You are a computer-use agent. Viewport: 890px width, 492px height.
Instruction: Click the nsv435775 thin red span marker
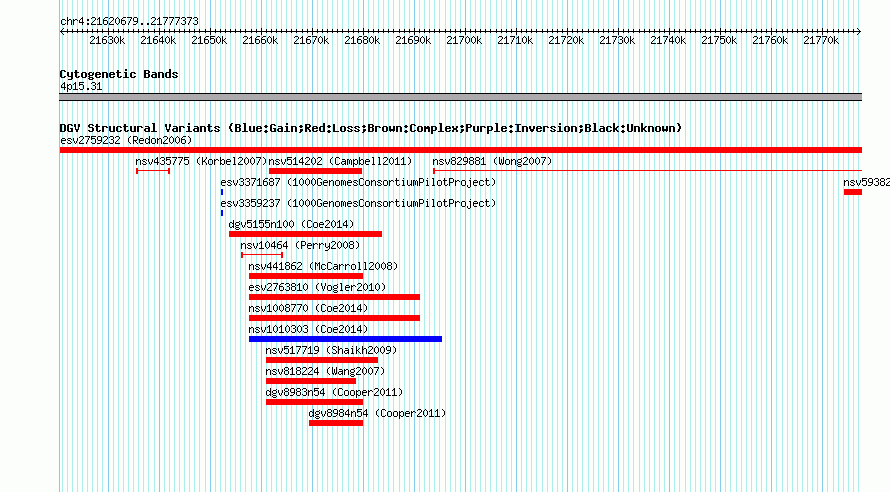(x=153, y=171)
